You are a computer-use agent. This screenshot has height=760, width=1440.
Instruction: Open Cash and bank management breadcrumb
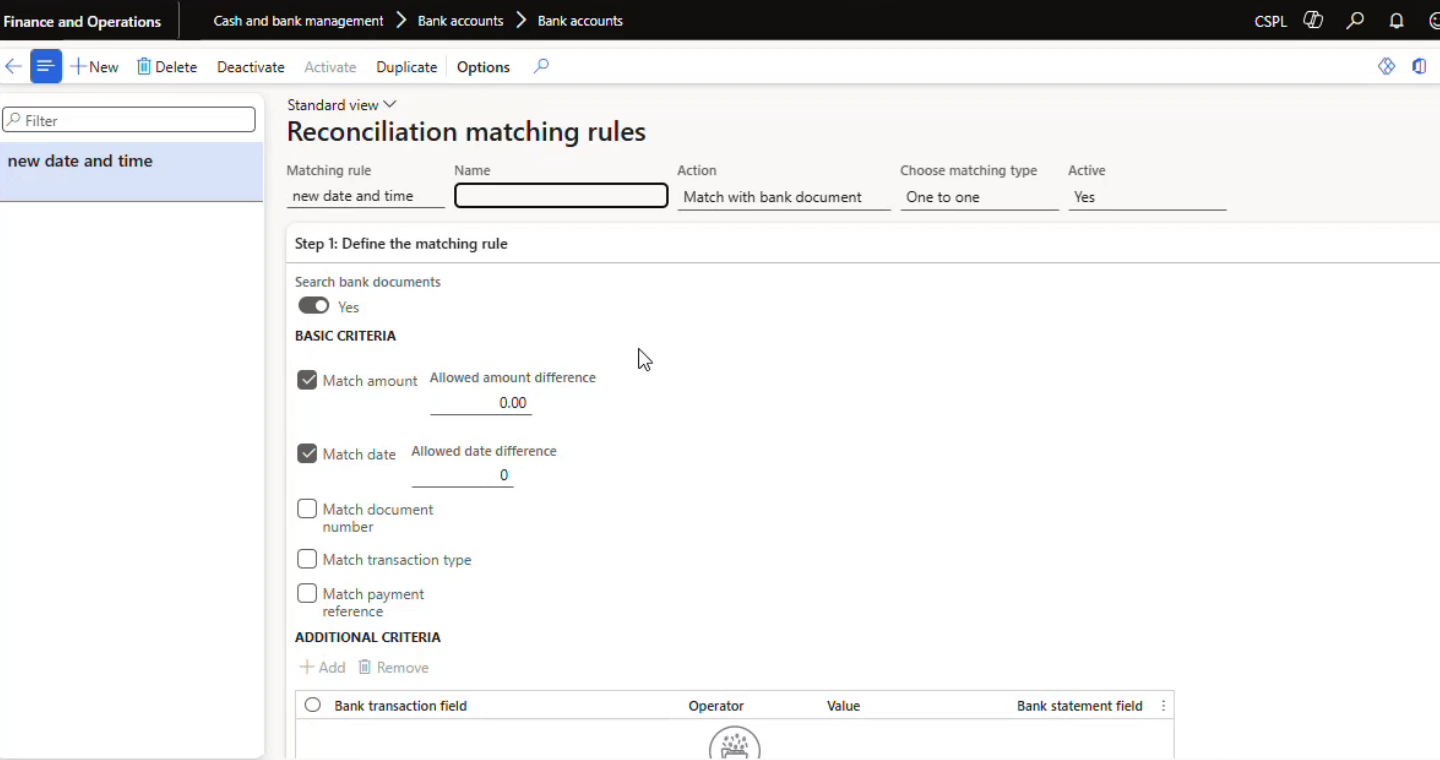(298, 20)
